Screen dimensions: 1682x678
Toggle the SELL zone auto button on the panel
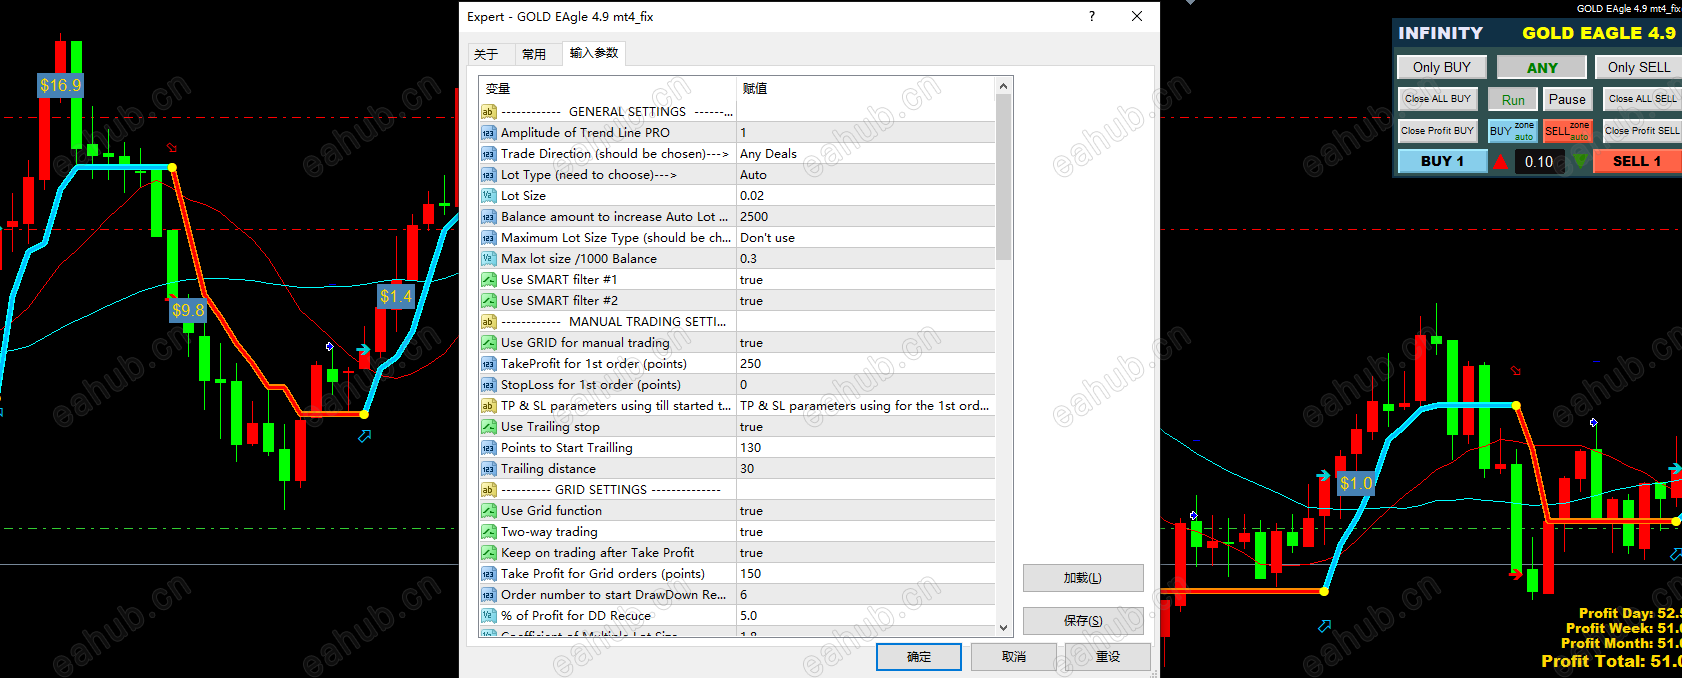point(1567,131)
